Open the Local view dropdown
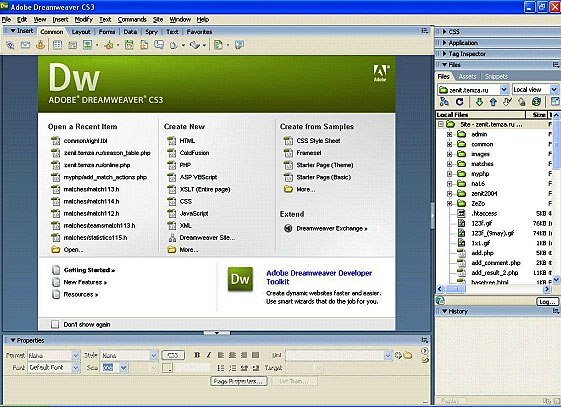 554,89
